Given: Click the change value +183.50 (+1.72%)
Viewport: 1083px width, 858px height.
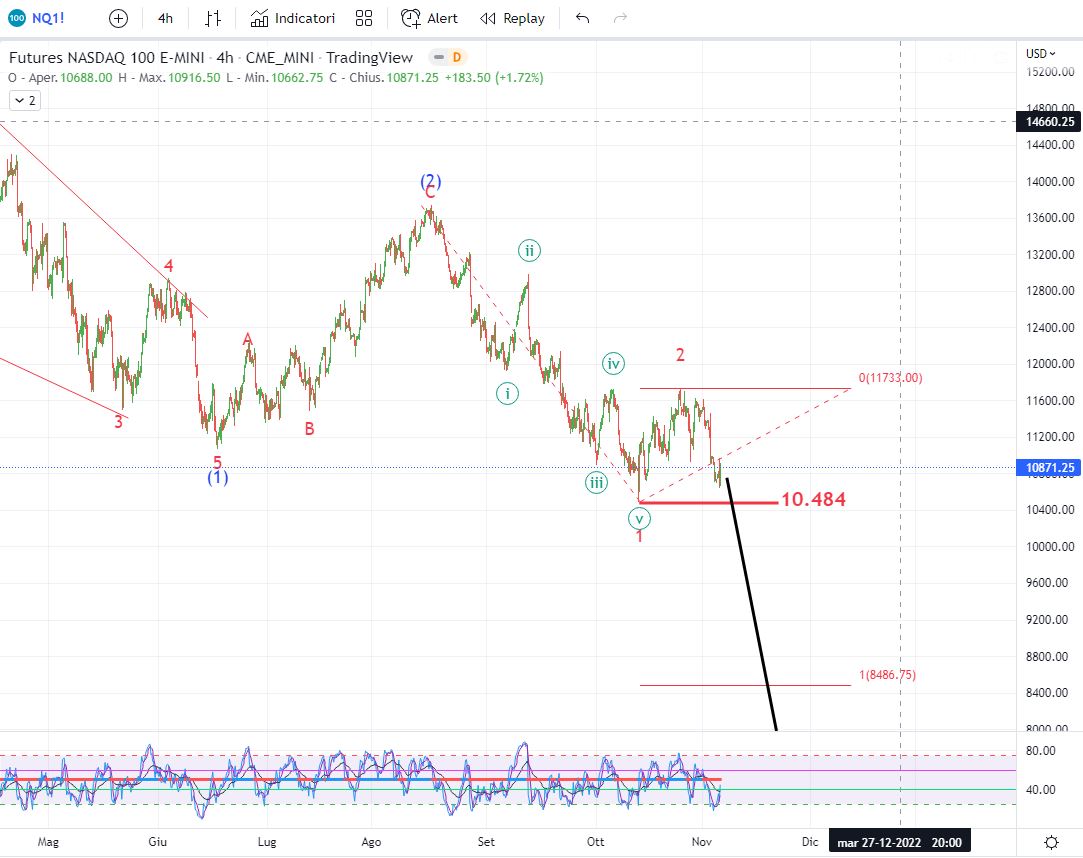Looking at the screenshot, I should 494,77.
